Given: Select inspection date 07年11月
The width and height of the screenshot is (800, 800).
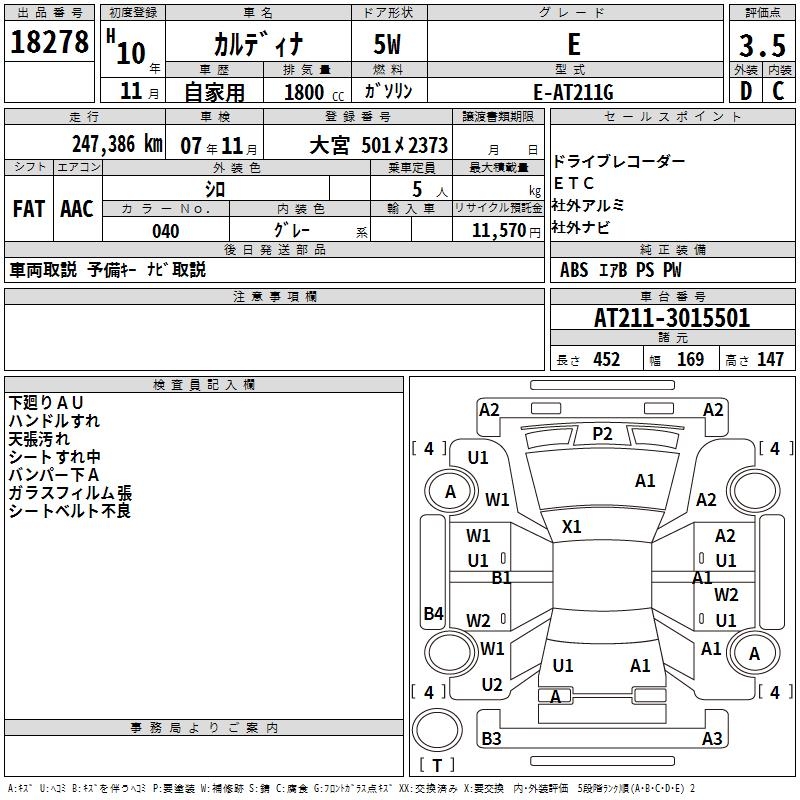Looking at the screenshot, I should (x=219, y=146).
